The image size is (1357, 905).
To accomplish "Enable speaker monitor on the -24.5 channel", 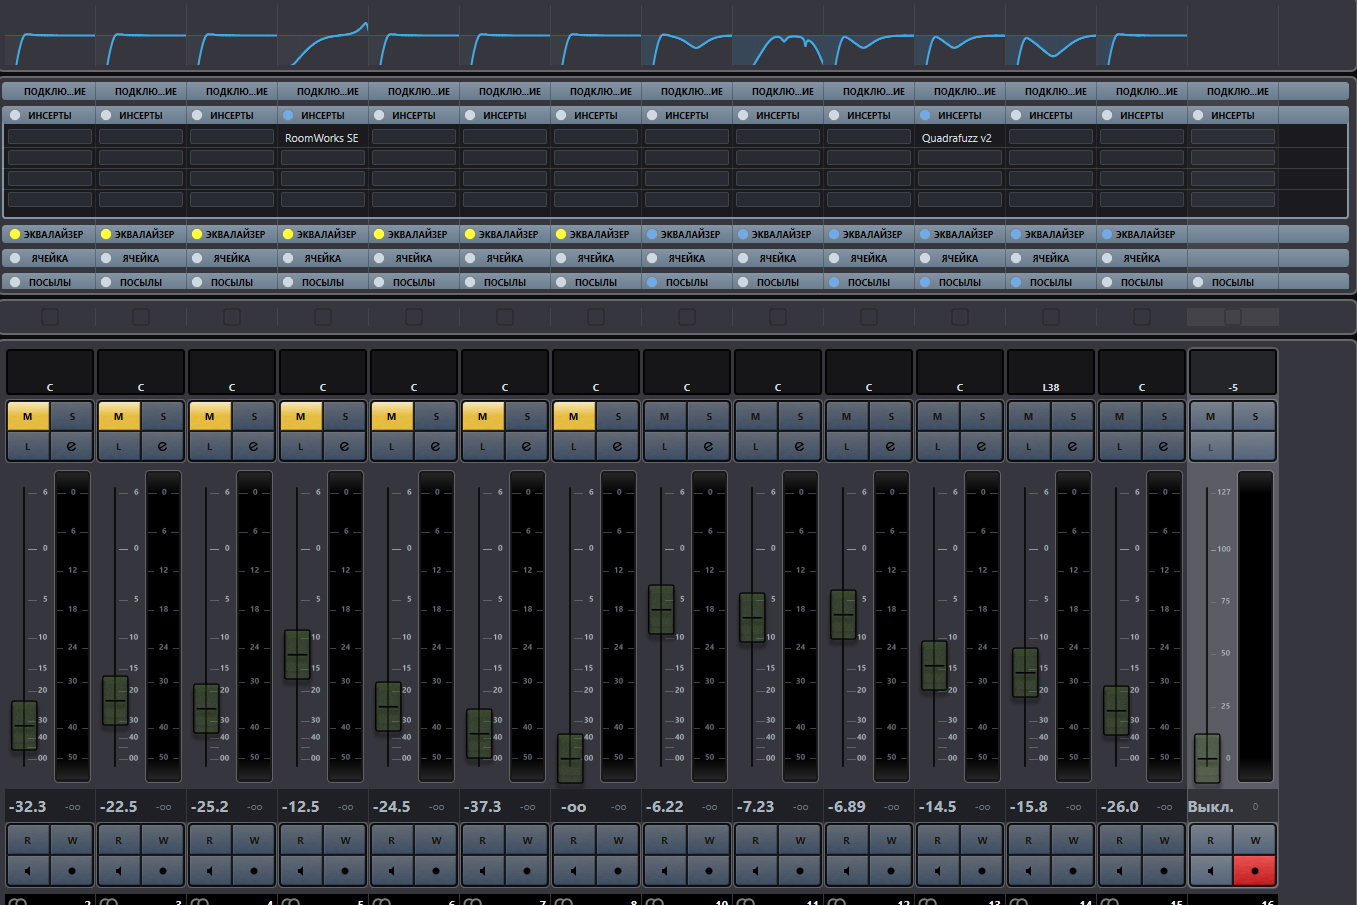I will point(392,871).
